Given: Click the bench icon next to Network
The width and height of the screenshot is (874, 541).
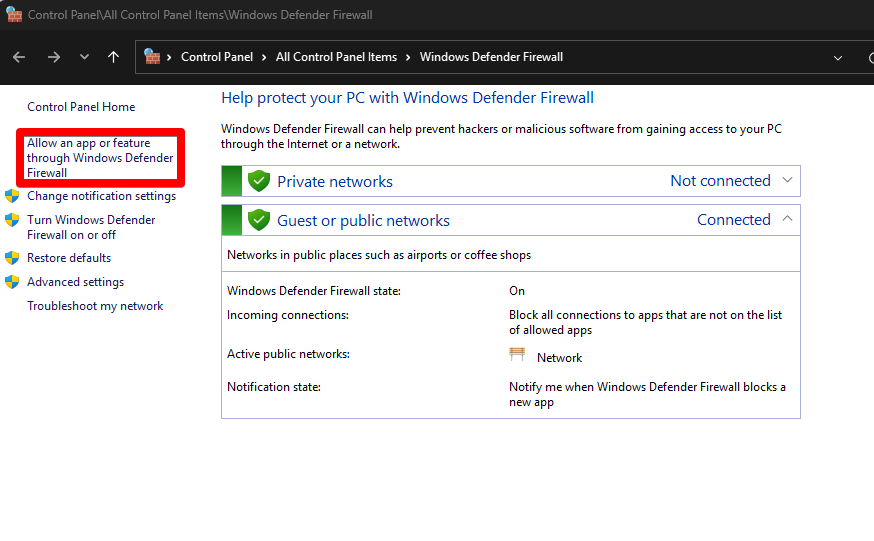Looking at the screenshot, I should pyautogui.click(x=517, y=355).
